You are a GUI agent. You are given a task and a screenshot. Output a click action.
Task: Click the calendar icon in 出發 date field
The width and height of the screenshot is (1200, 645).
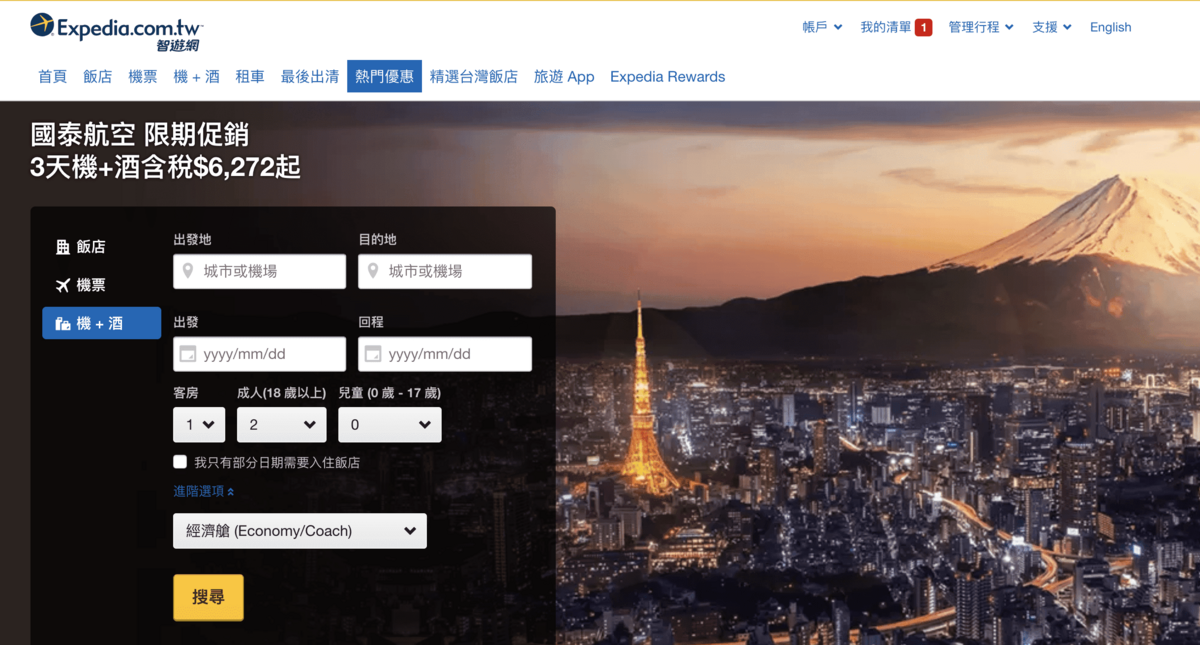(x=187, y=354)
